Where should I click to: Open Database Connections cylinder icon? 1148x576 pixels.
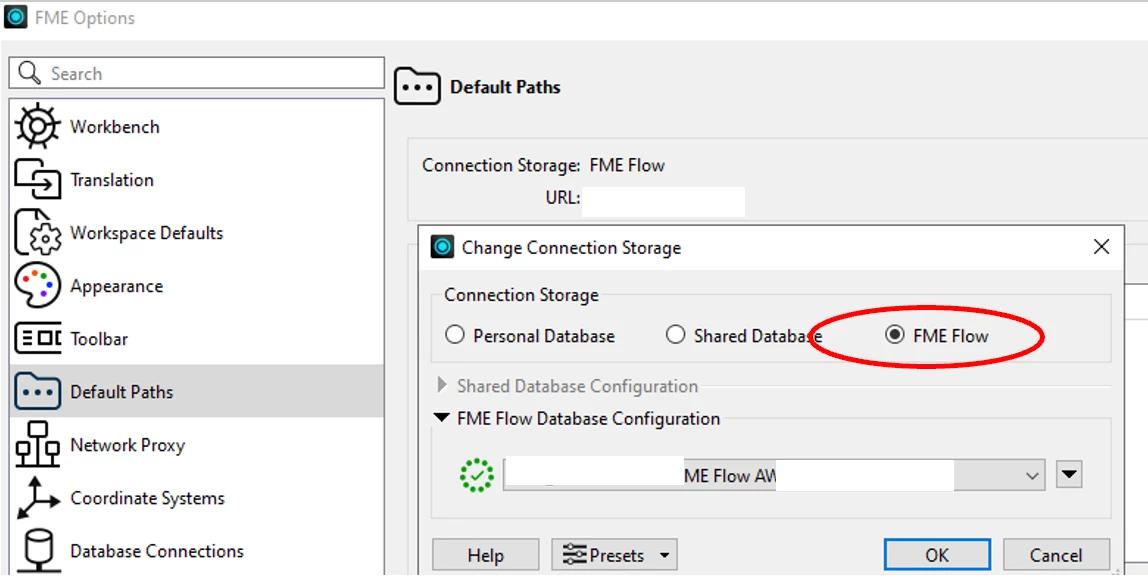(37, 551)
